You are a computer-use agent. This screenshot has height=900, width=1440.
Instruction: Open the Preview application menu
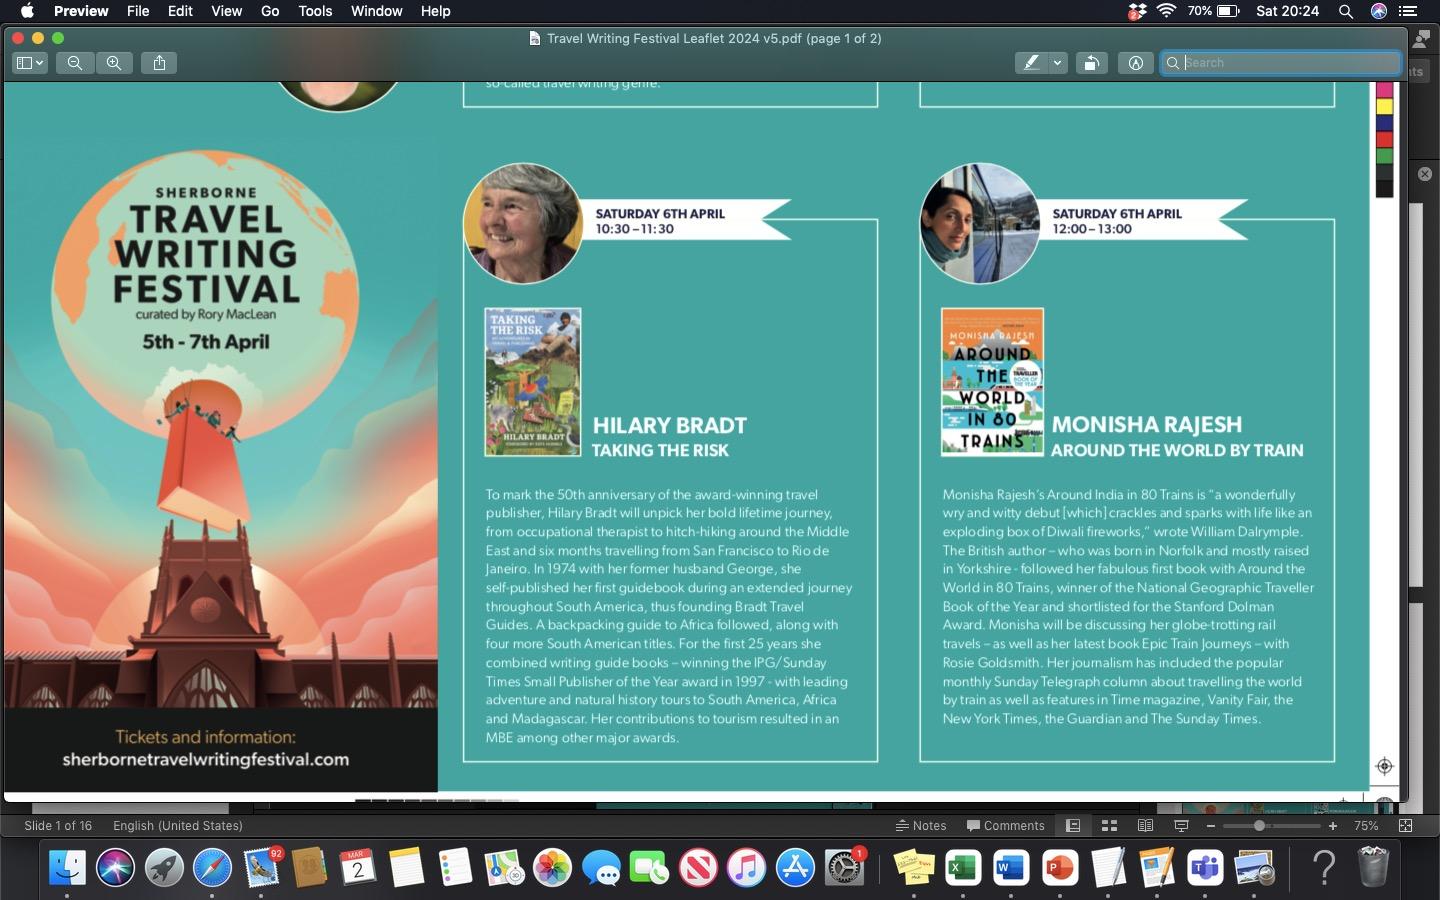[x=81, y=11]
